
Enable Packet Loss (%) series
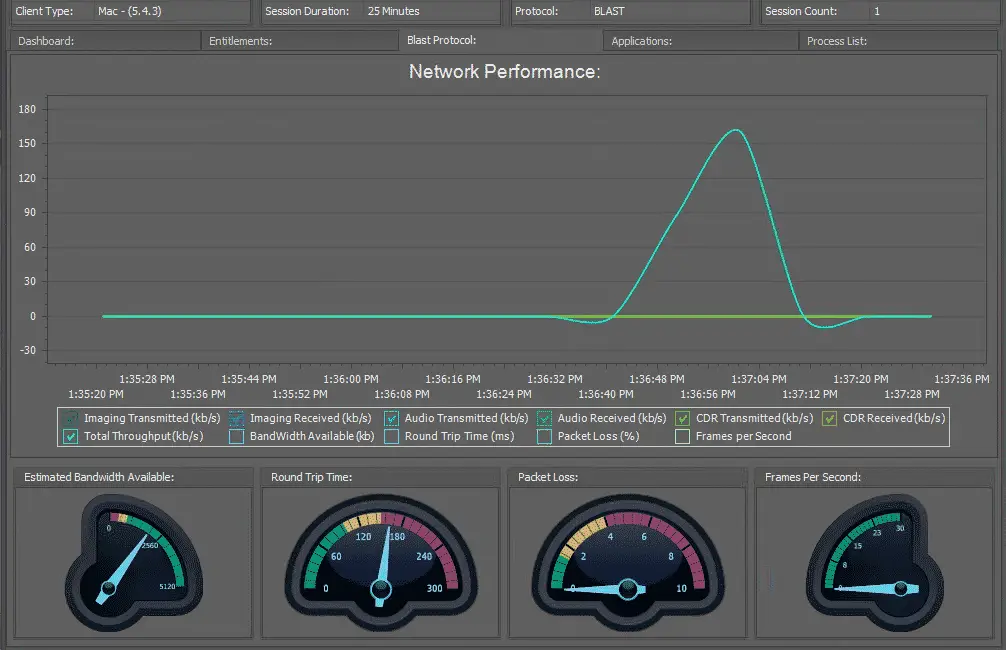point(544,436)
